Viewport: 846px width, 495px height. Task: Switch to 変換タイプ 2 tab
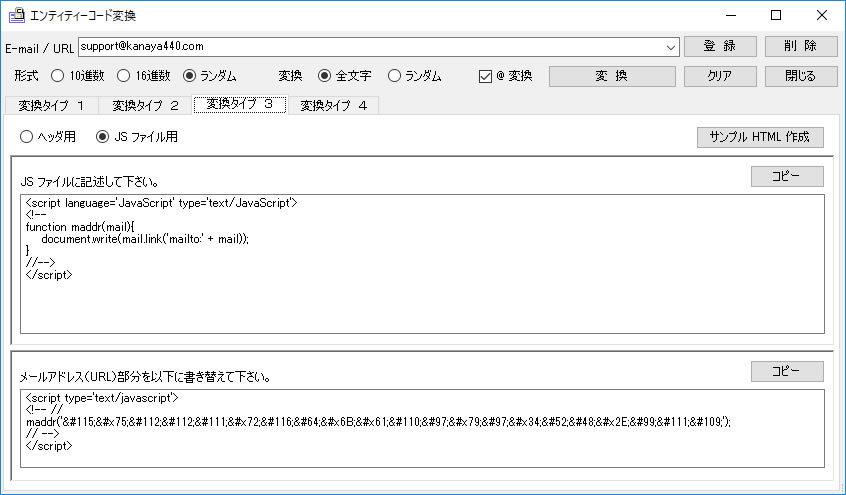coord(145,105)
